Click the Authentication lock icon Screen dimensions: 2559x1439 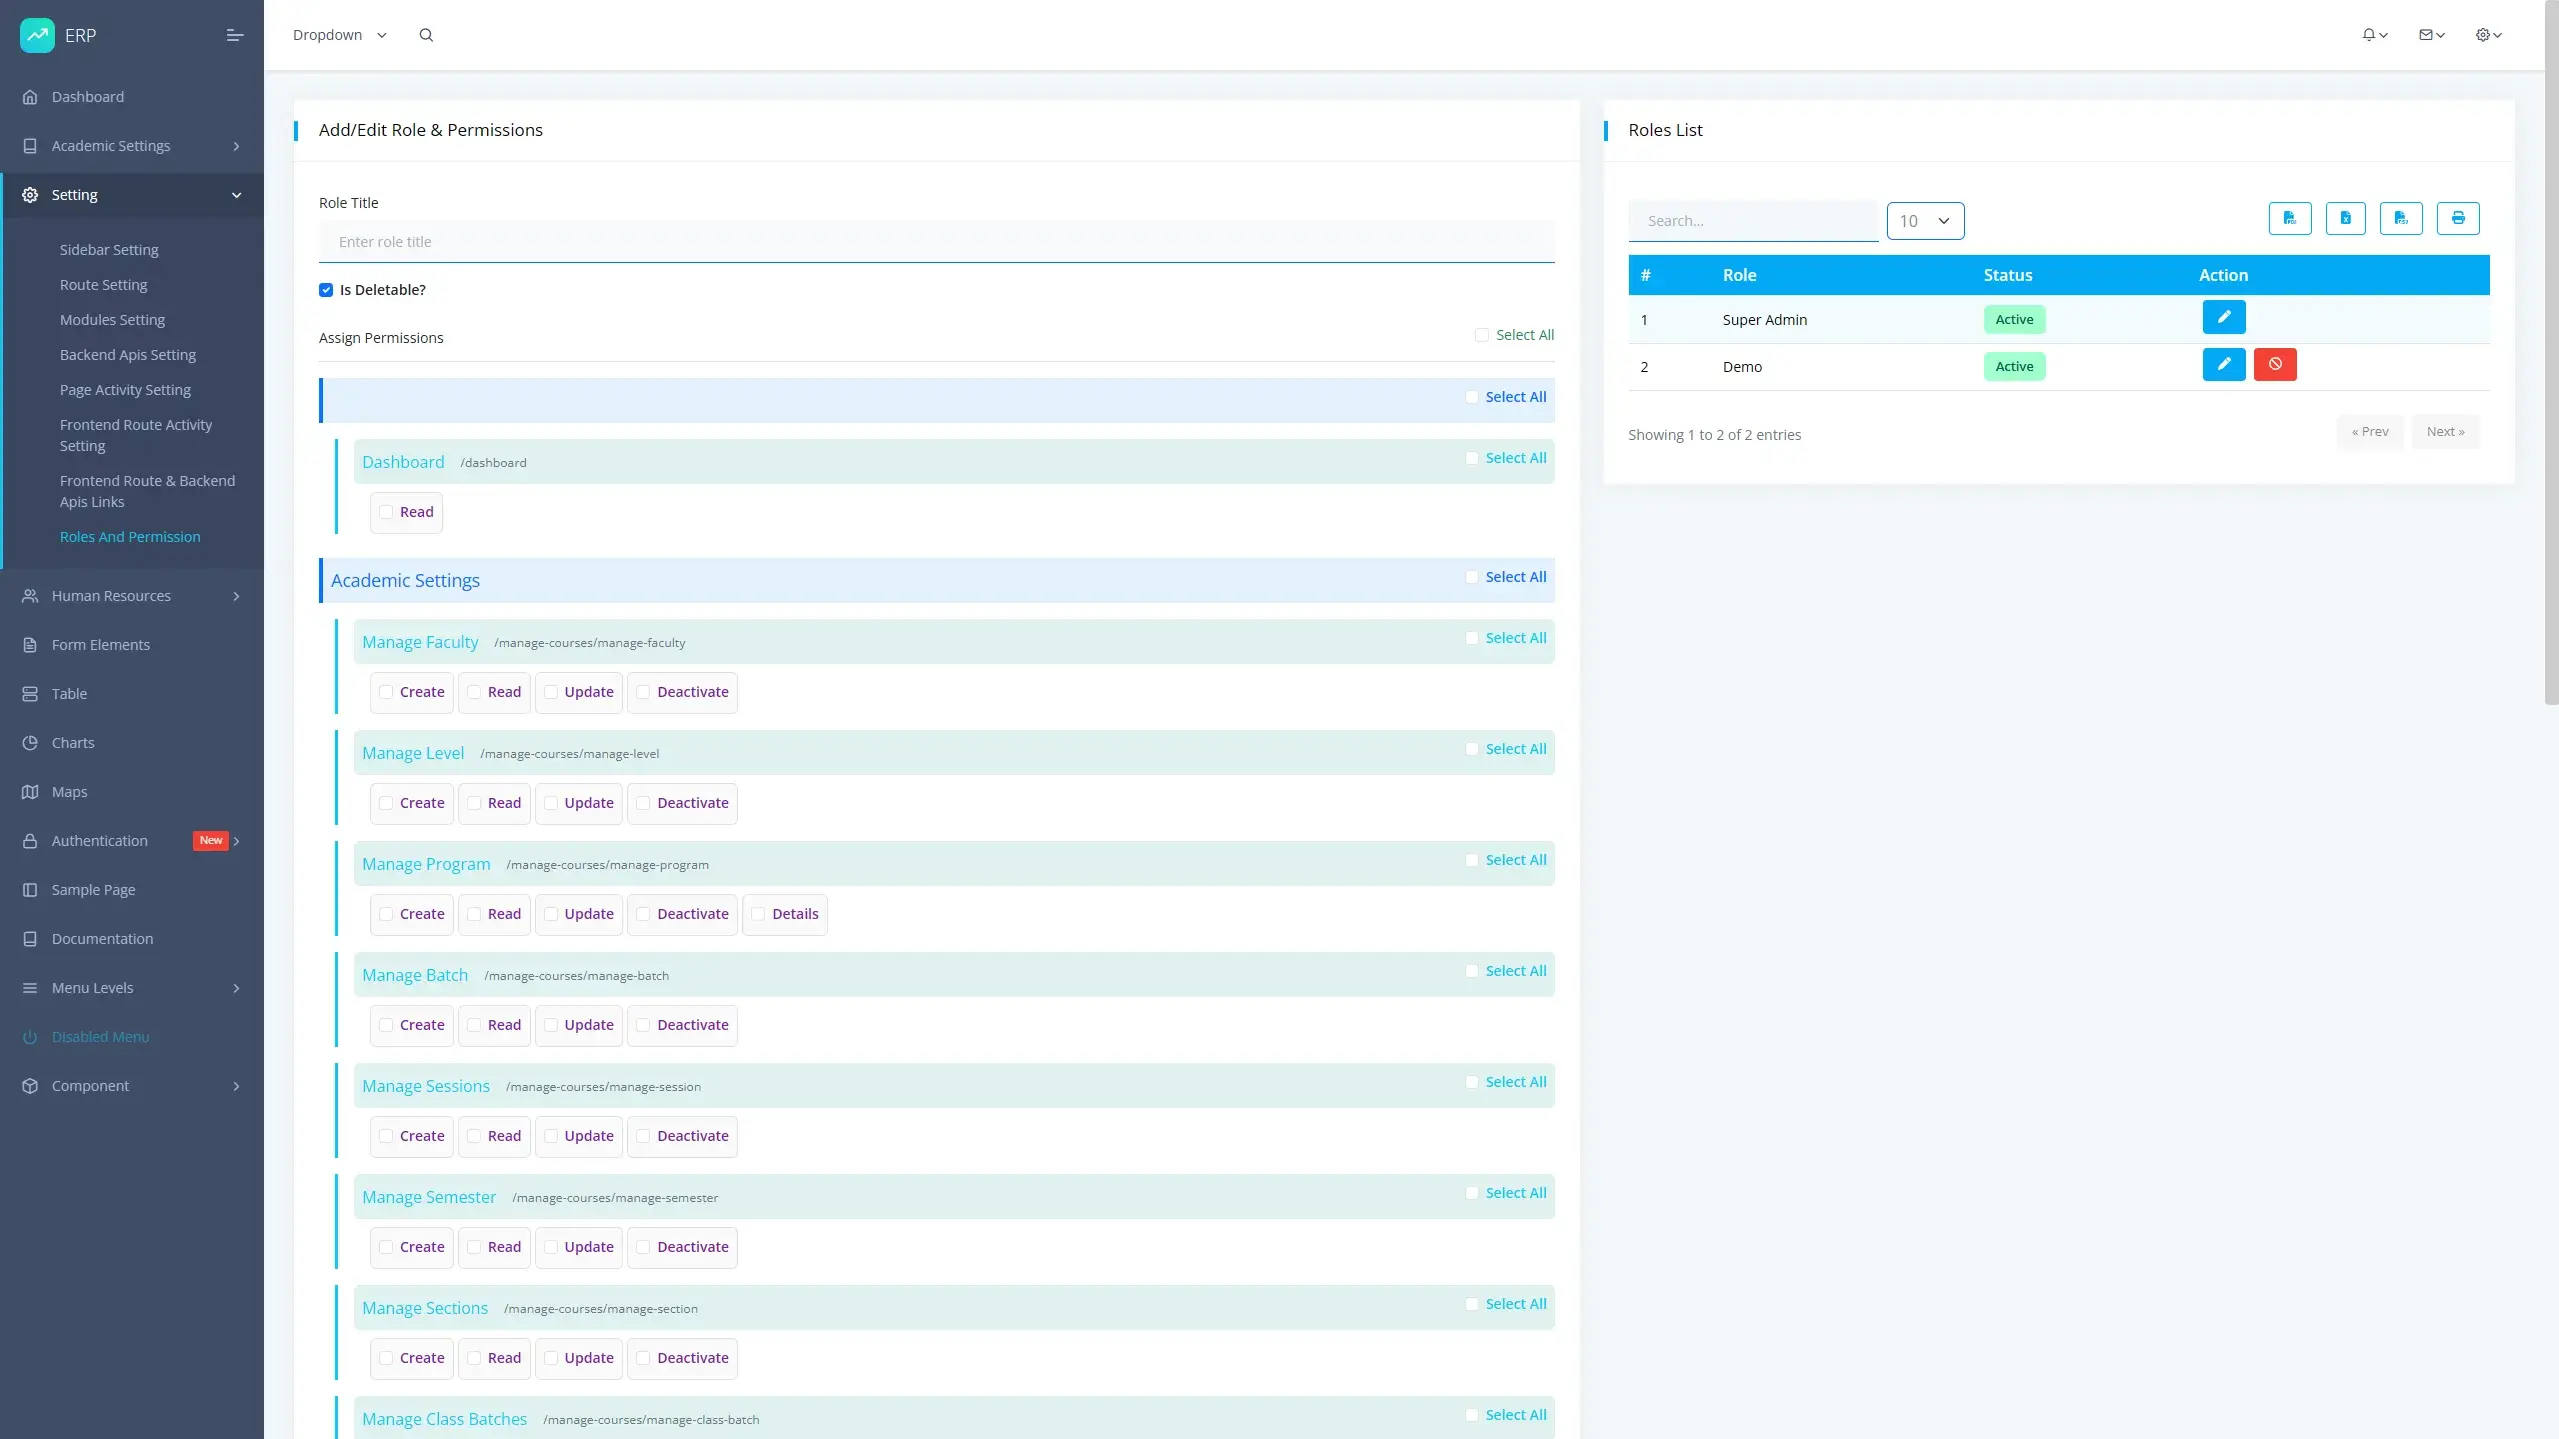(30, 841)
